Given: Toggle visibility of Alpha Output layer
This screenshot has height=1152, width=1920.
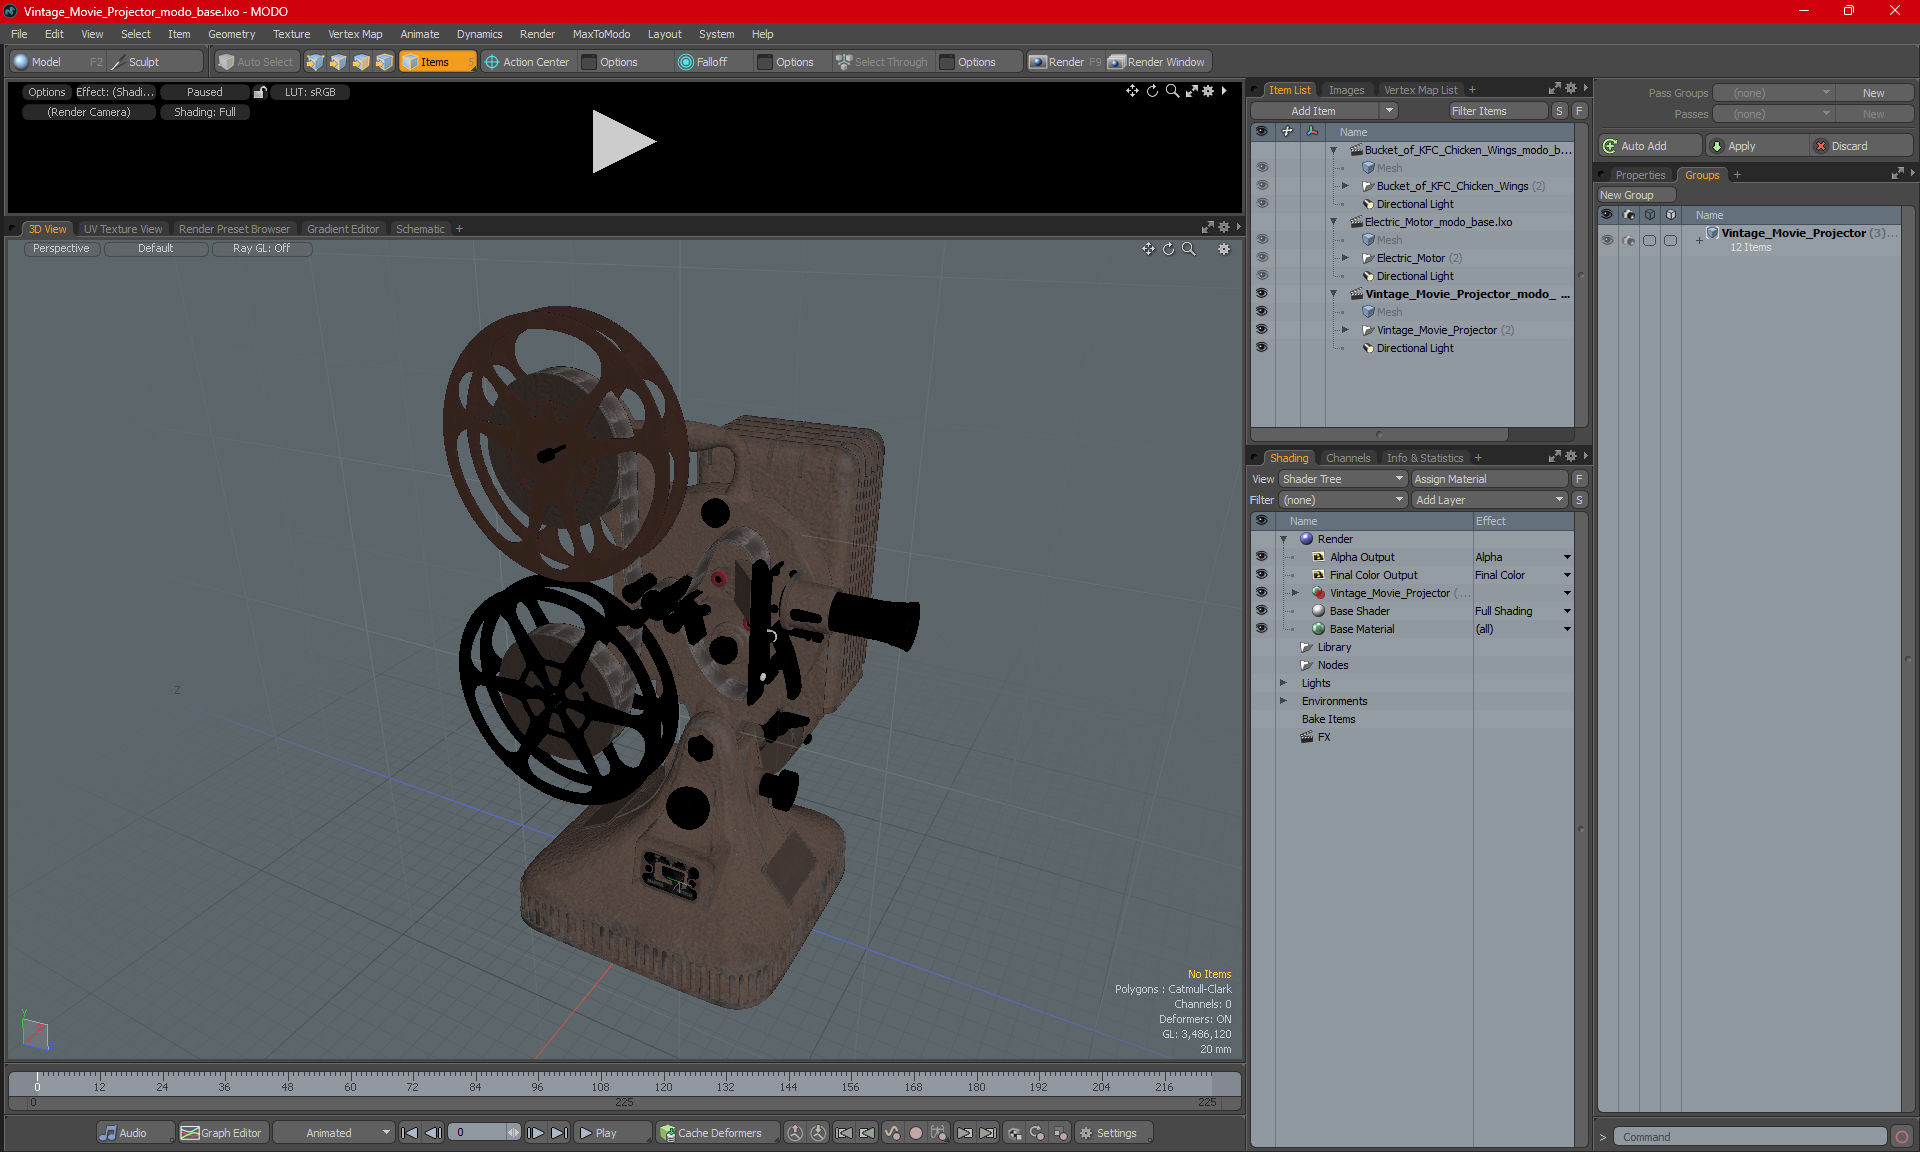Looking at the screenshot, I should 1261,557.
